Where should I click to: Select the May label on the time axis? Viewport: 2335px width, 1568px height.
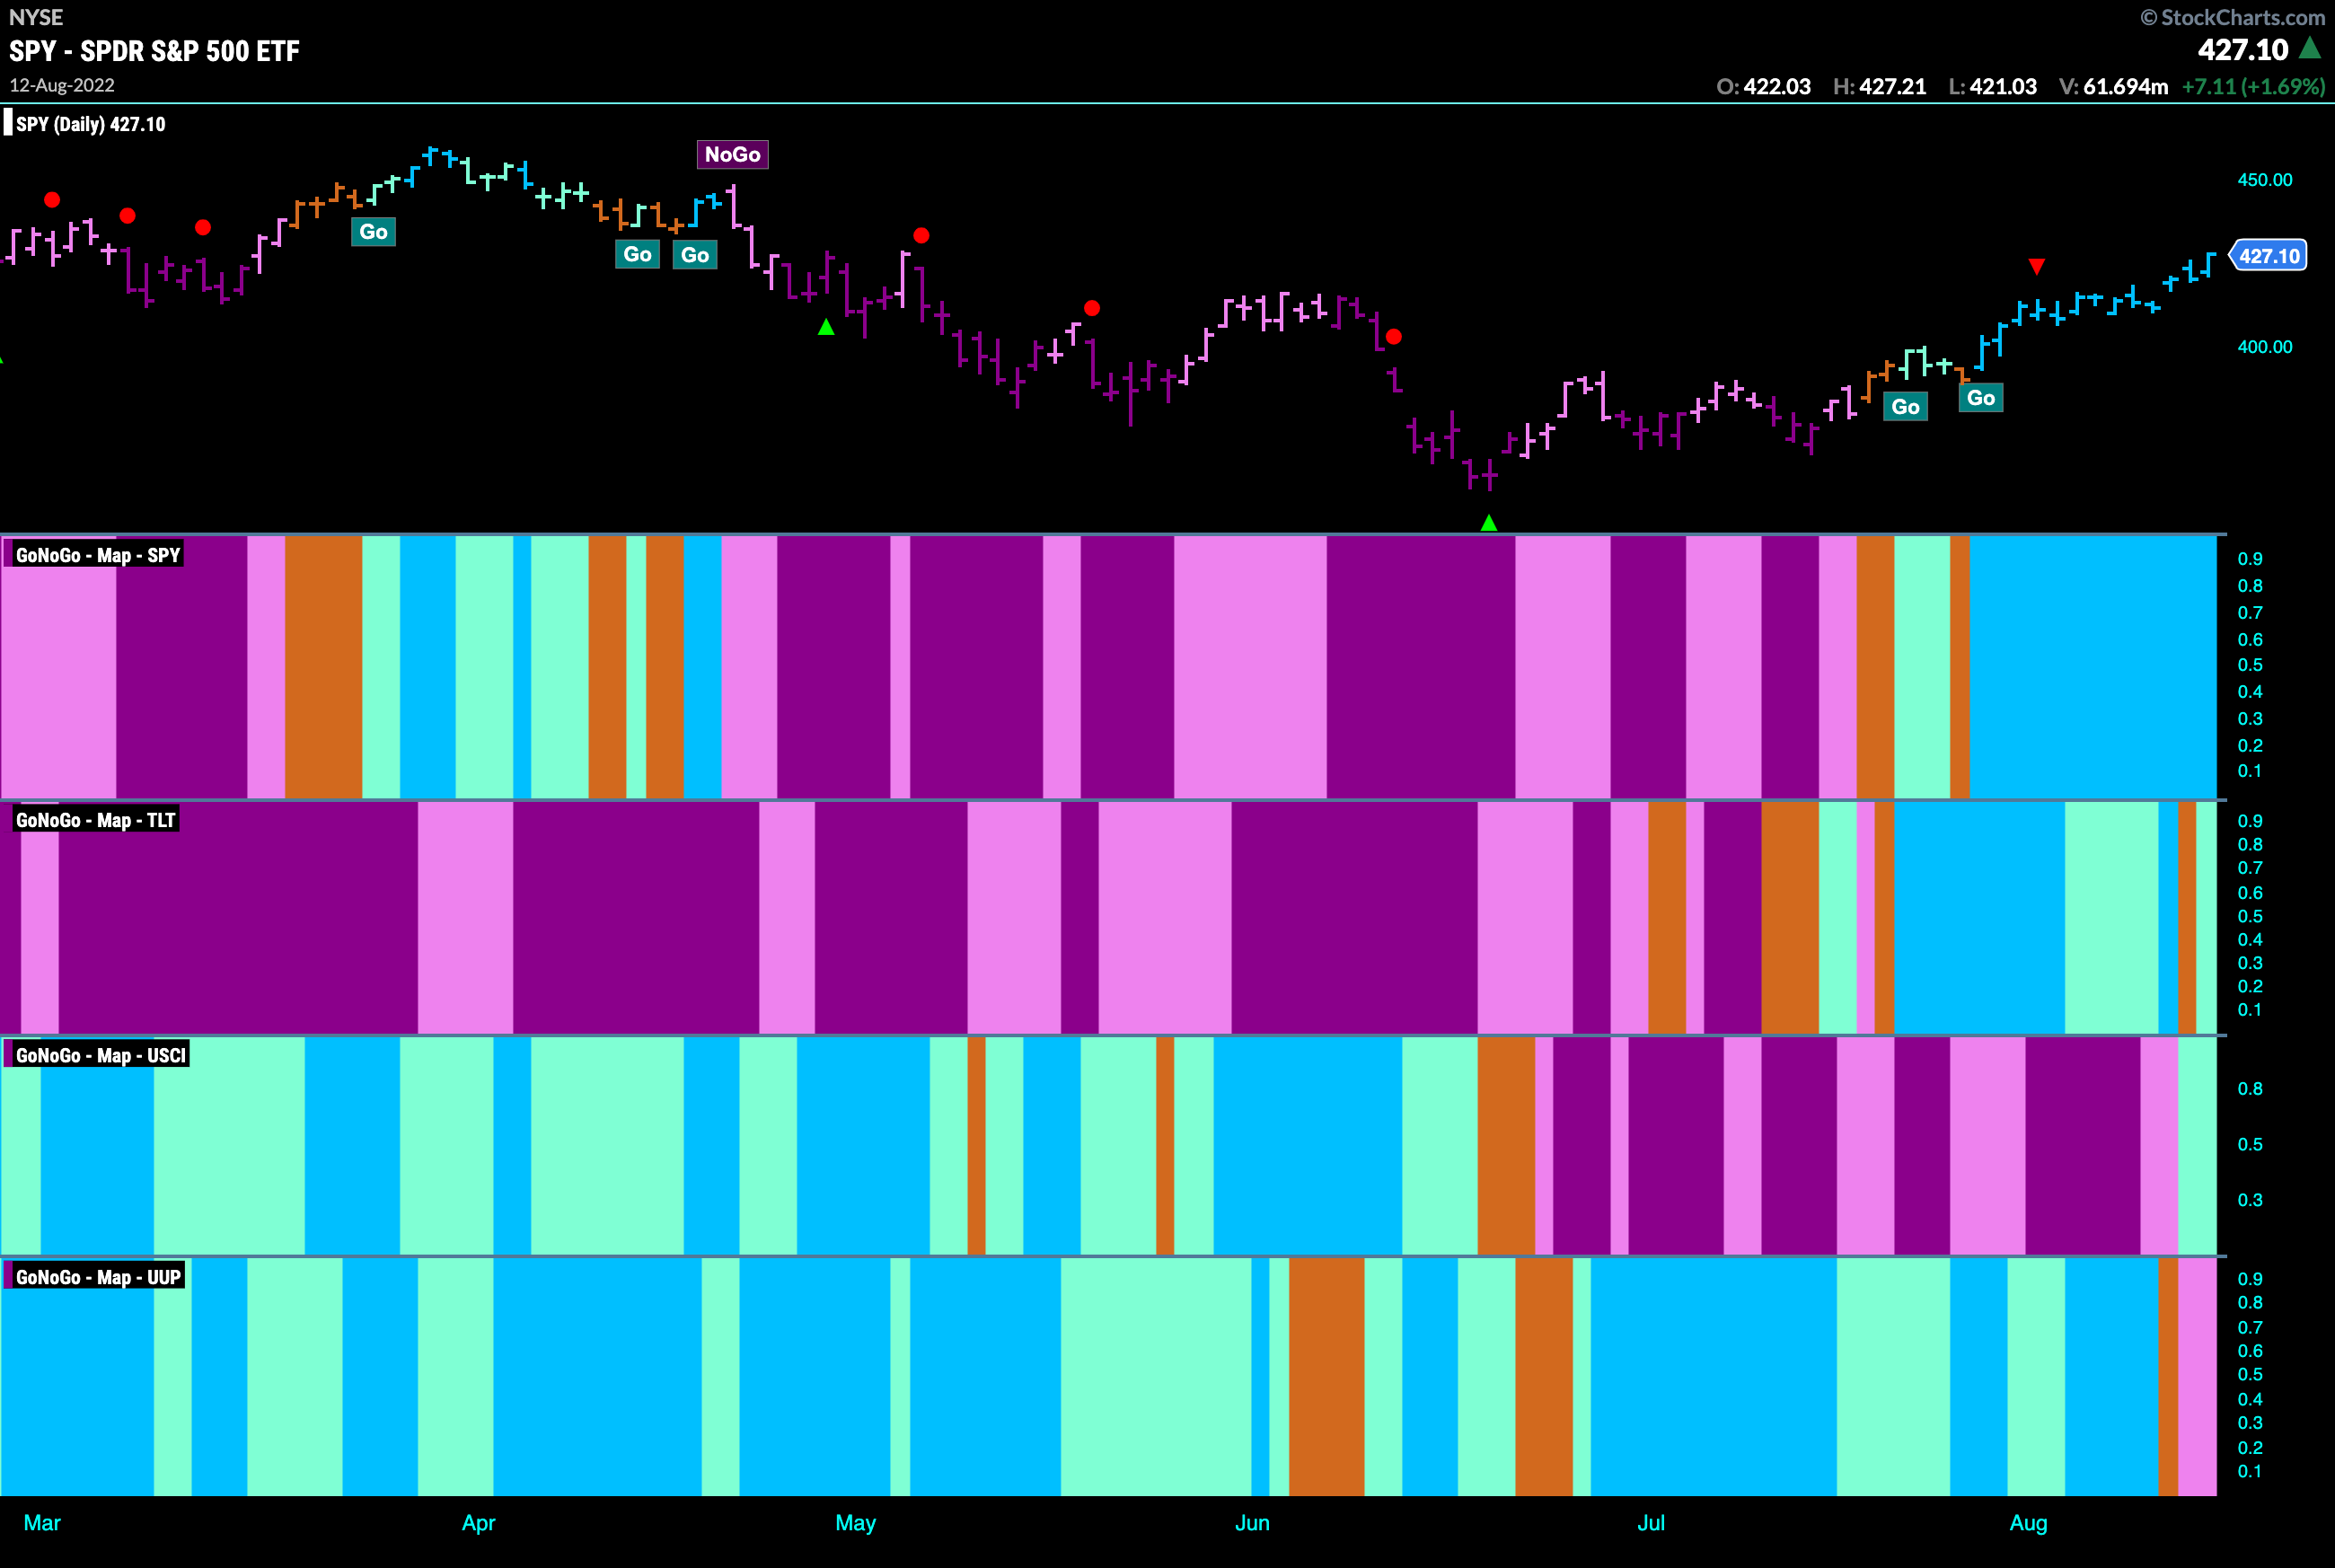[856, 1523]
